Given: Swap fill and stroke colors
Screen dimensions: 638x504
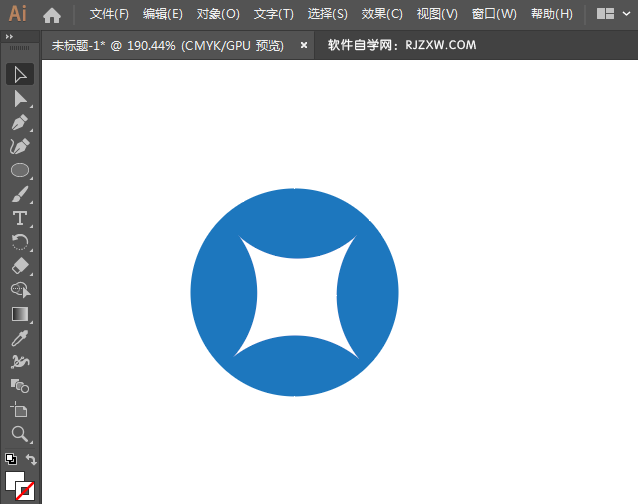Looking at the screenshot, I should pyautogui.click(x=31, y=459).
